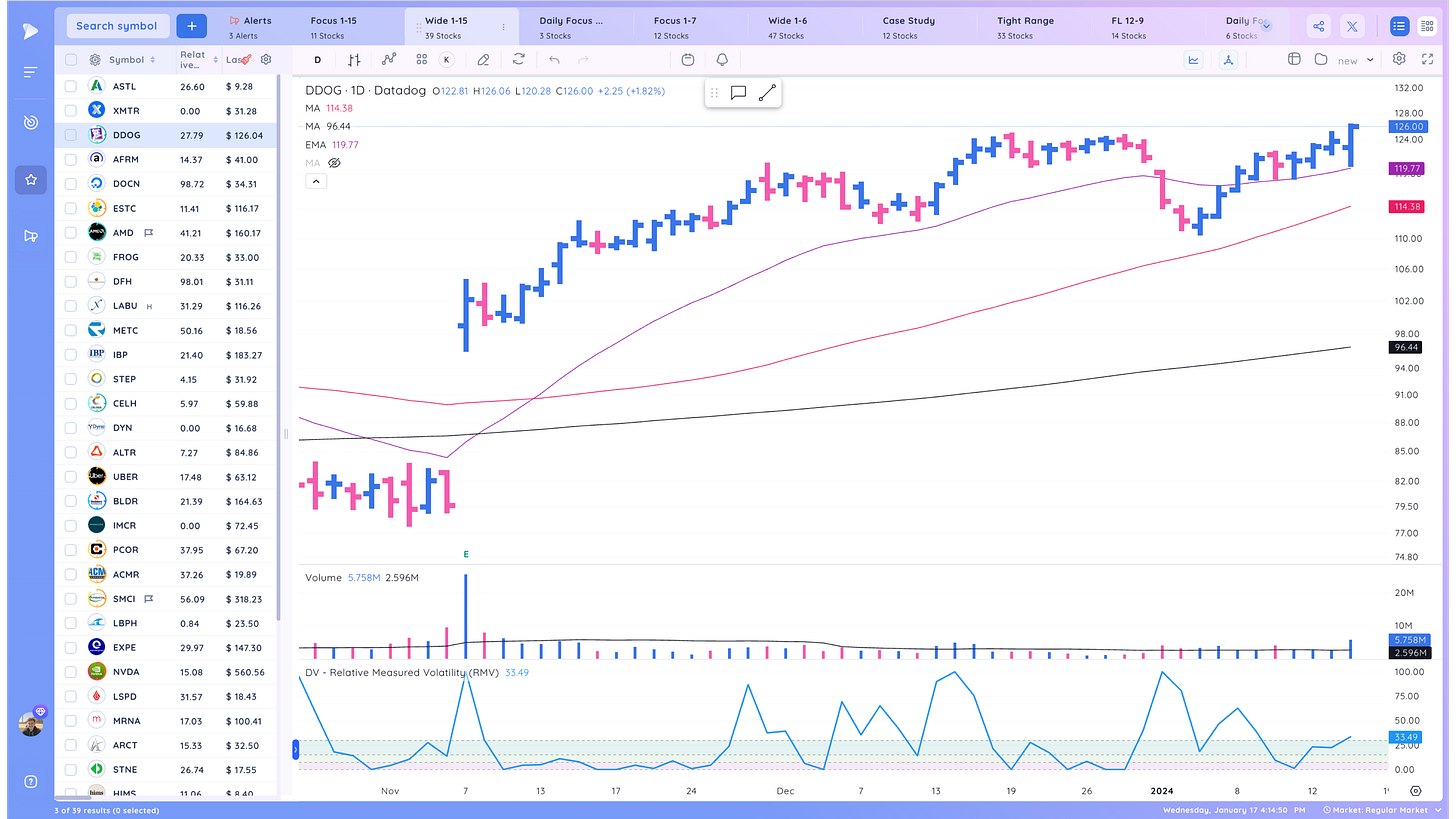Toggle the branching tree-shaped icon in the chart toolbar

[x=1228, y=60]
